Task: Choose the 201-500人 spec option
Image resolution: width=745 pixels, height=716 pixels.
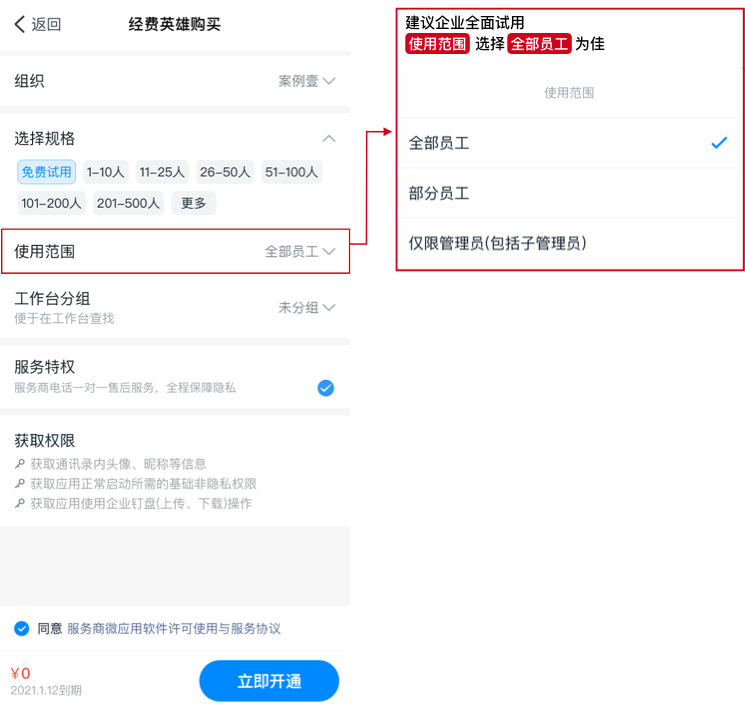Action: pos(128,203)
